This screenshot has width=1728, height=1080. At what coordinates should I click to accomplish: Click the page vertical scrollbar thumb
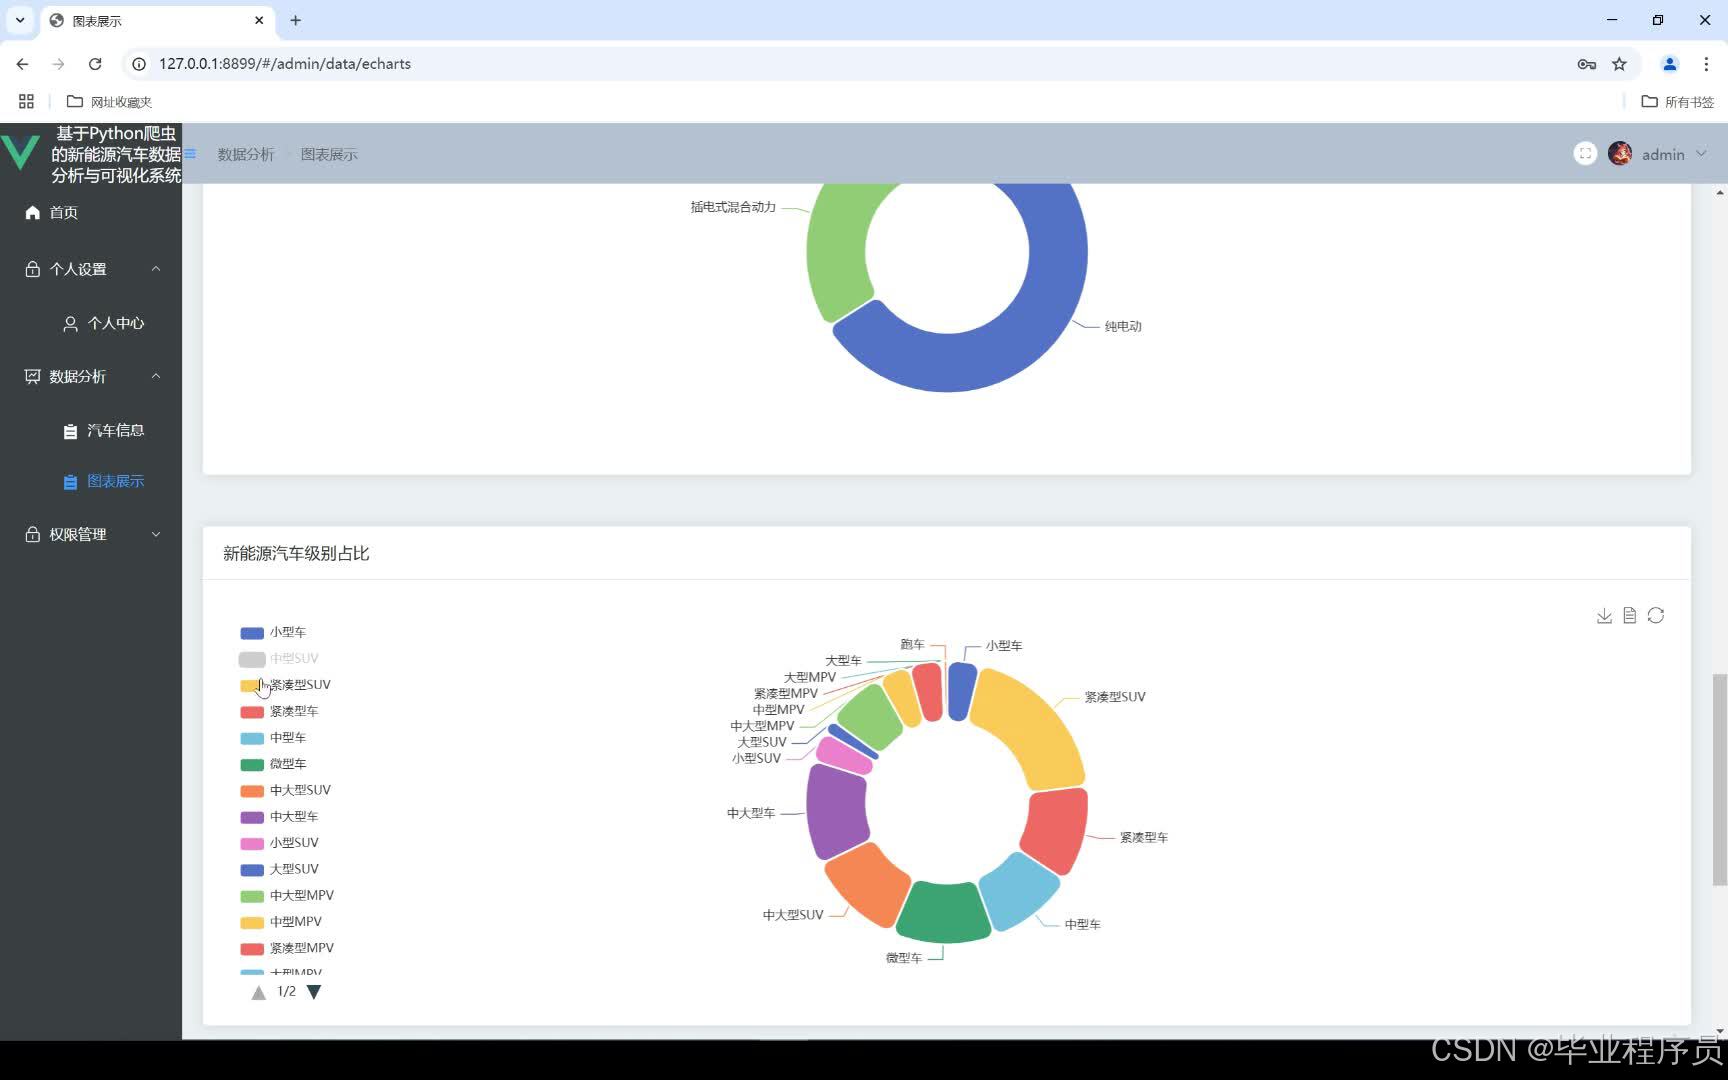1720,780
